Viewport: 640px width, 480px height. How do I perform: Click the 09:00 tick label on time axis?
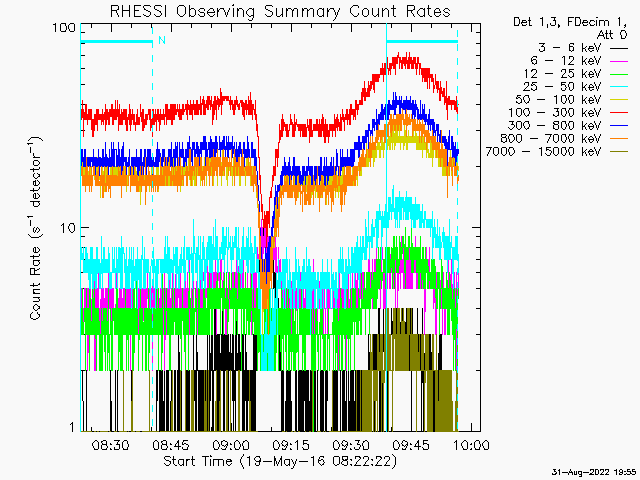(x=230, y=445)
